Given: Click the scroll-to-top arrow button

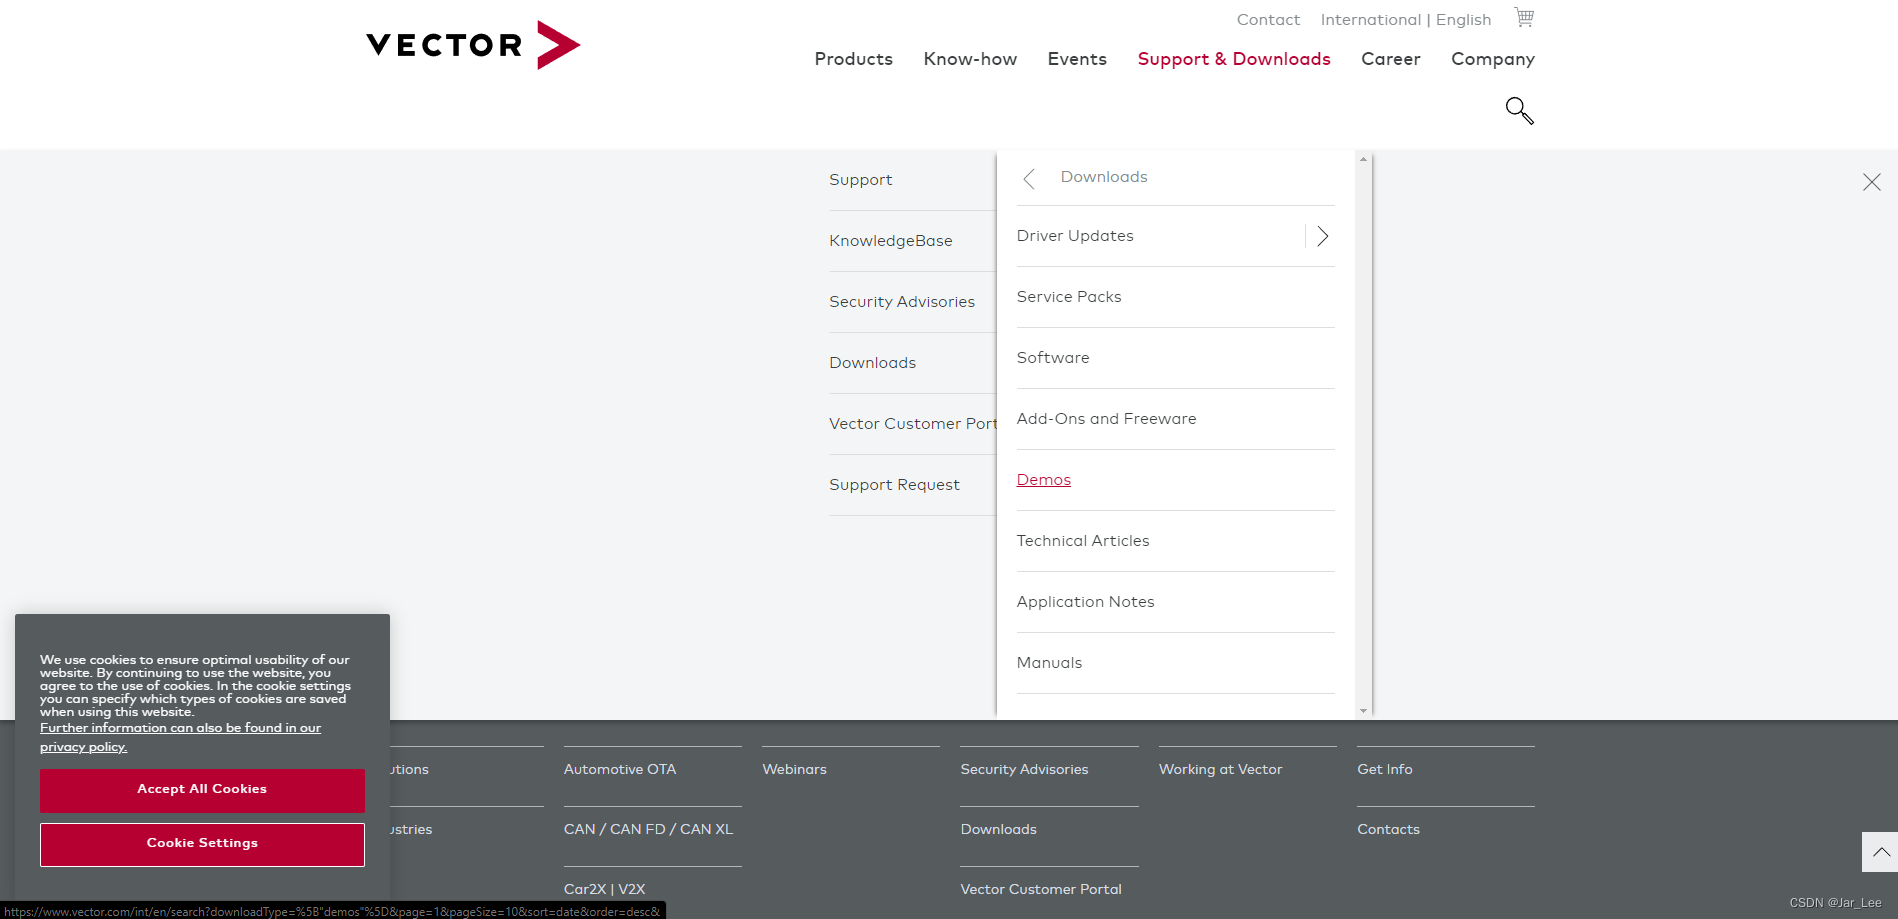Looking at the screenshot, I should (1880, 852).
